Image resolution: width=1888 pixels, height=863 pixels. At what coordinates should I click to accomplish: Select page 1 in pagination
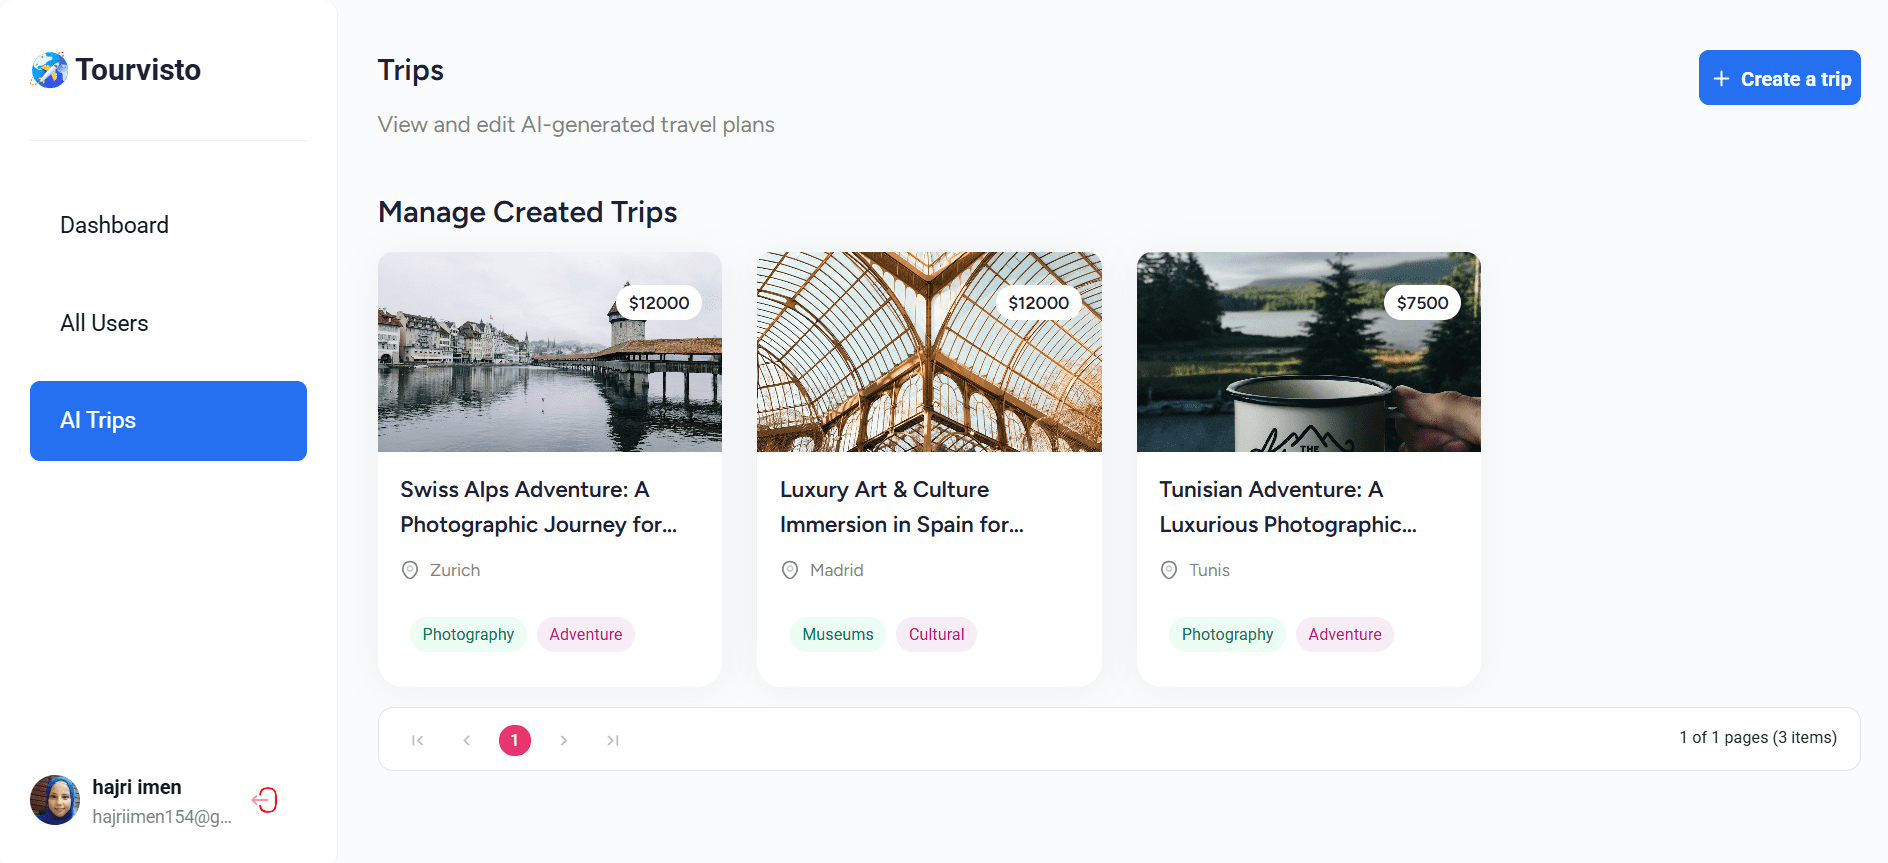coord(515,740)
